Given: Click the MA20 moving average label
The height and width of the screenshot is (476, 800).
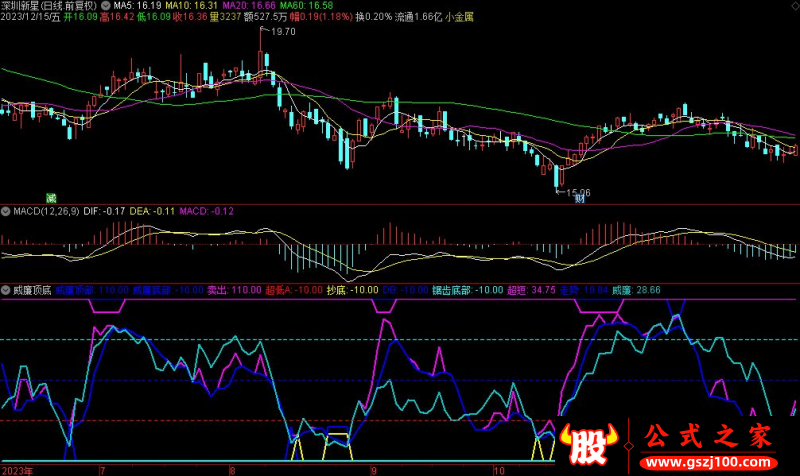Looking at the screenshot, I should point(248,5).
